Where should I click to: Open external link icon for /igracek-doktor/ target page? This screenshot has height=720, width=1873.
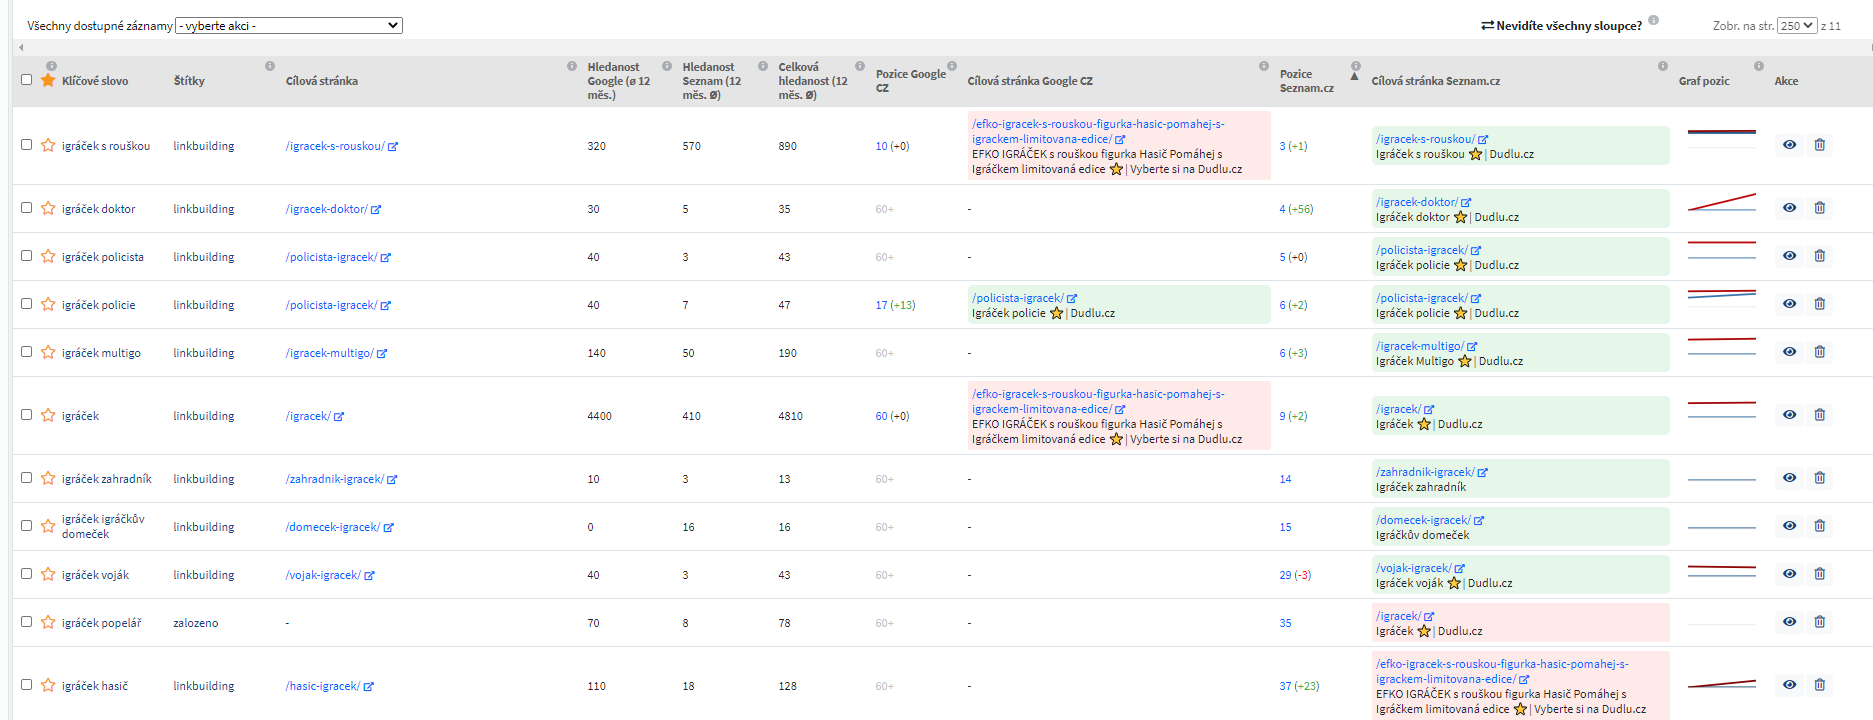[x=376, y=210]
